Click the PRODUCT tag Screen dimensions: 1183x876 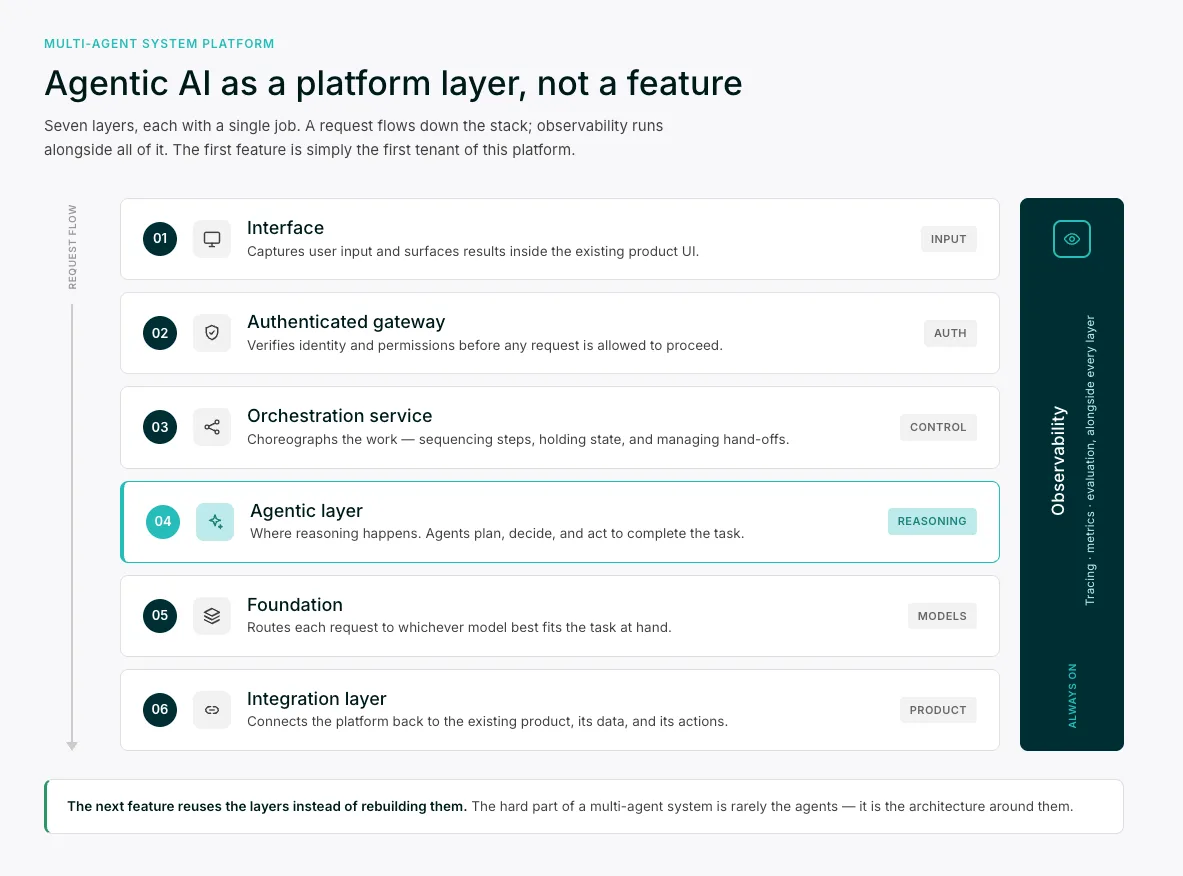[x=938, y=710]
